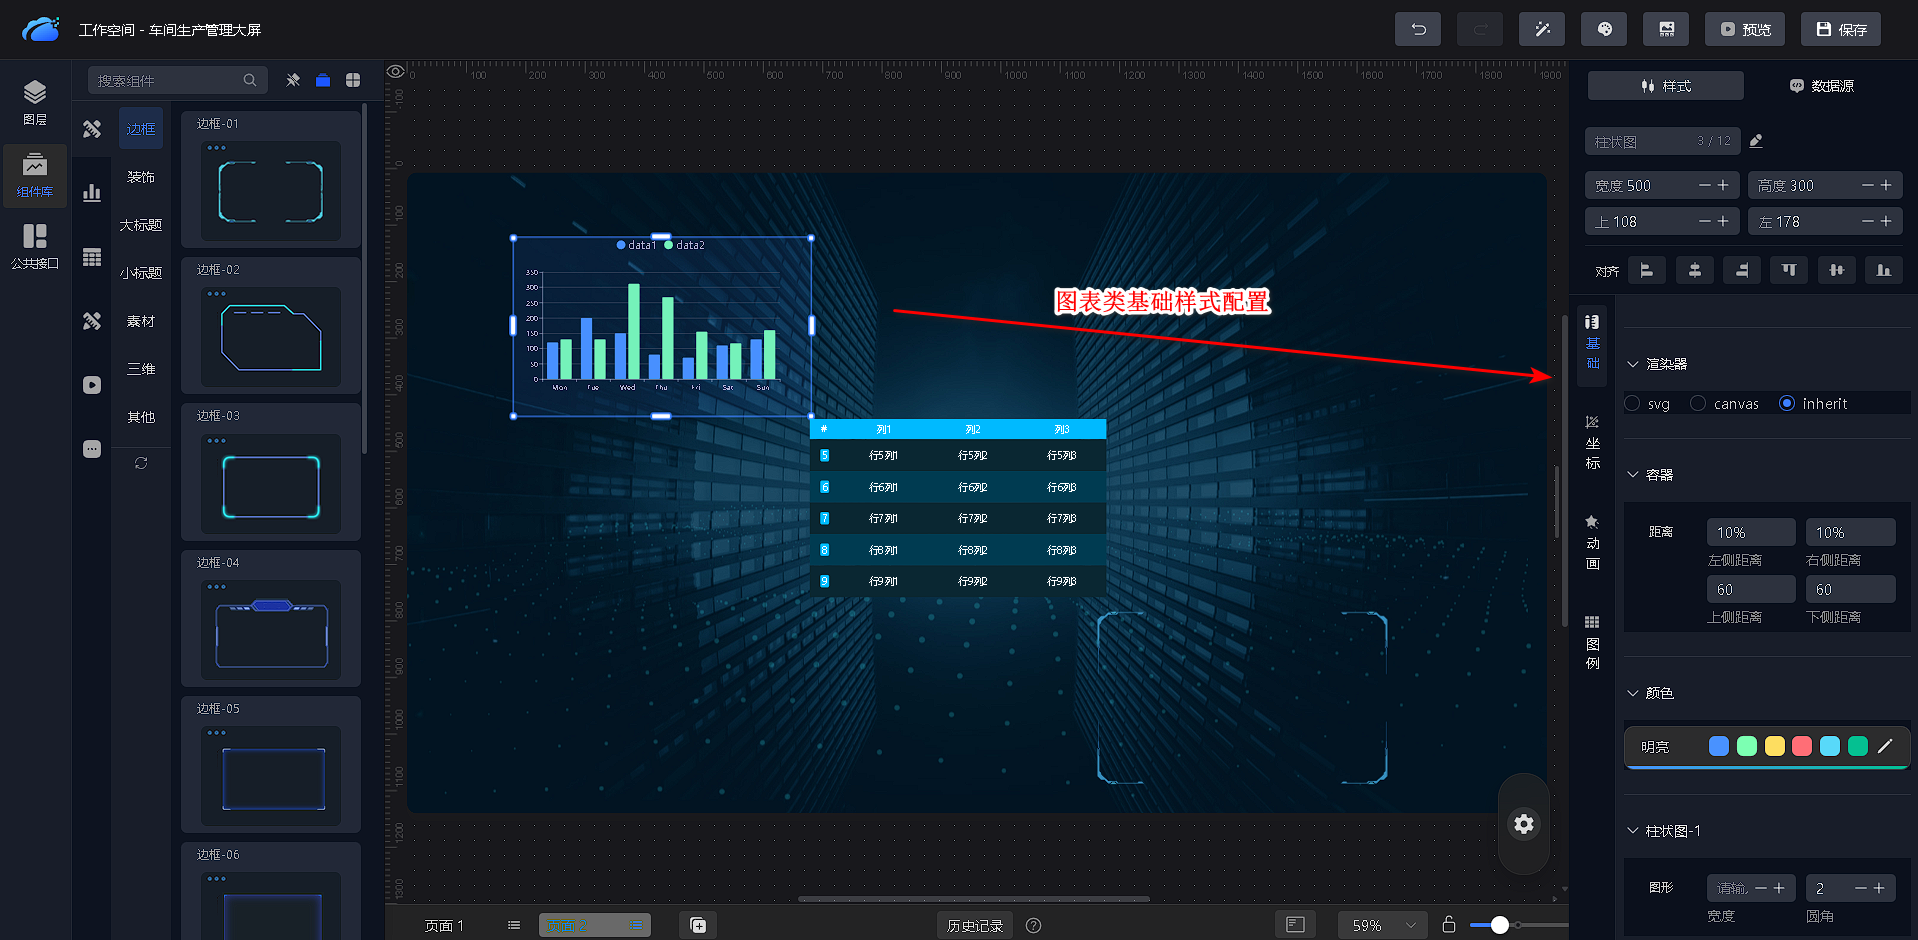Pick the yellow color swatch in 明亮 palette

(1774, 747)
